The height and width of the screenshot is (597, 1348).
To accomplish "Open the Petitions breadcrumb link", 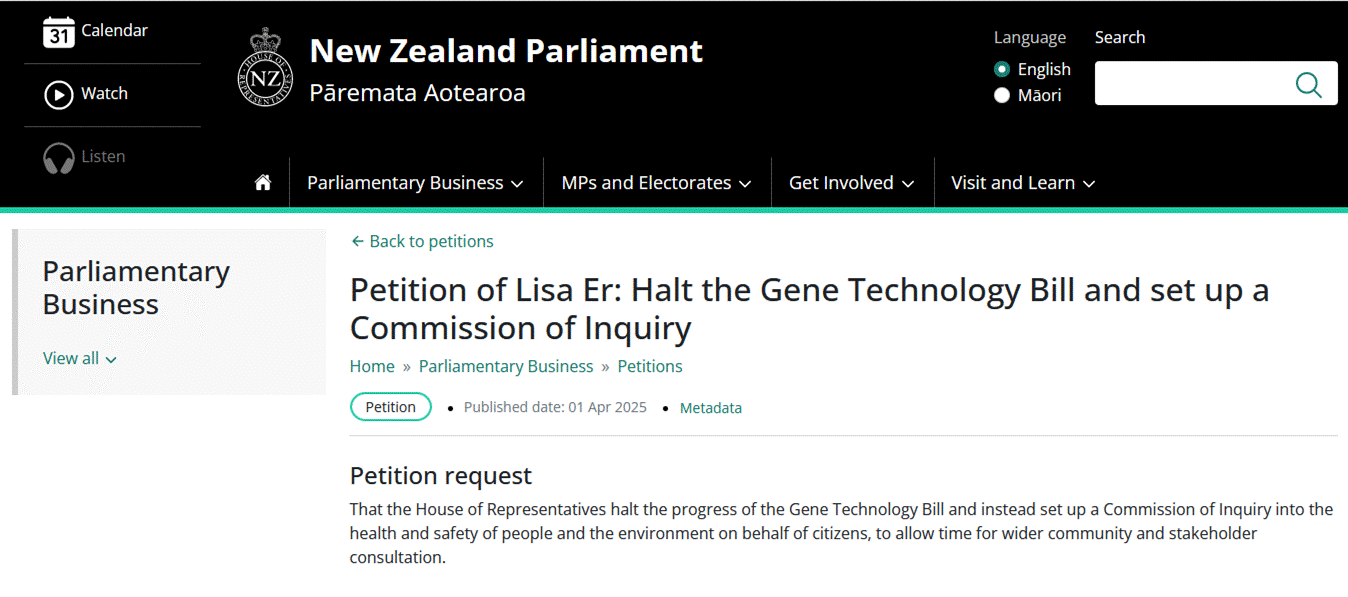I will 650,367.
